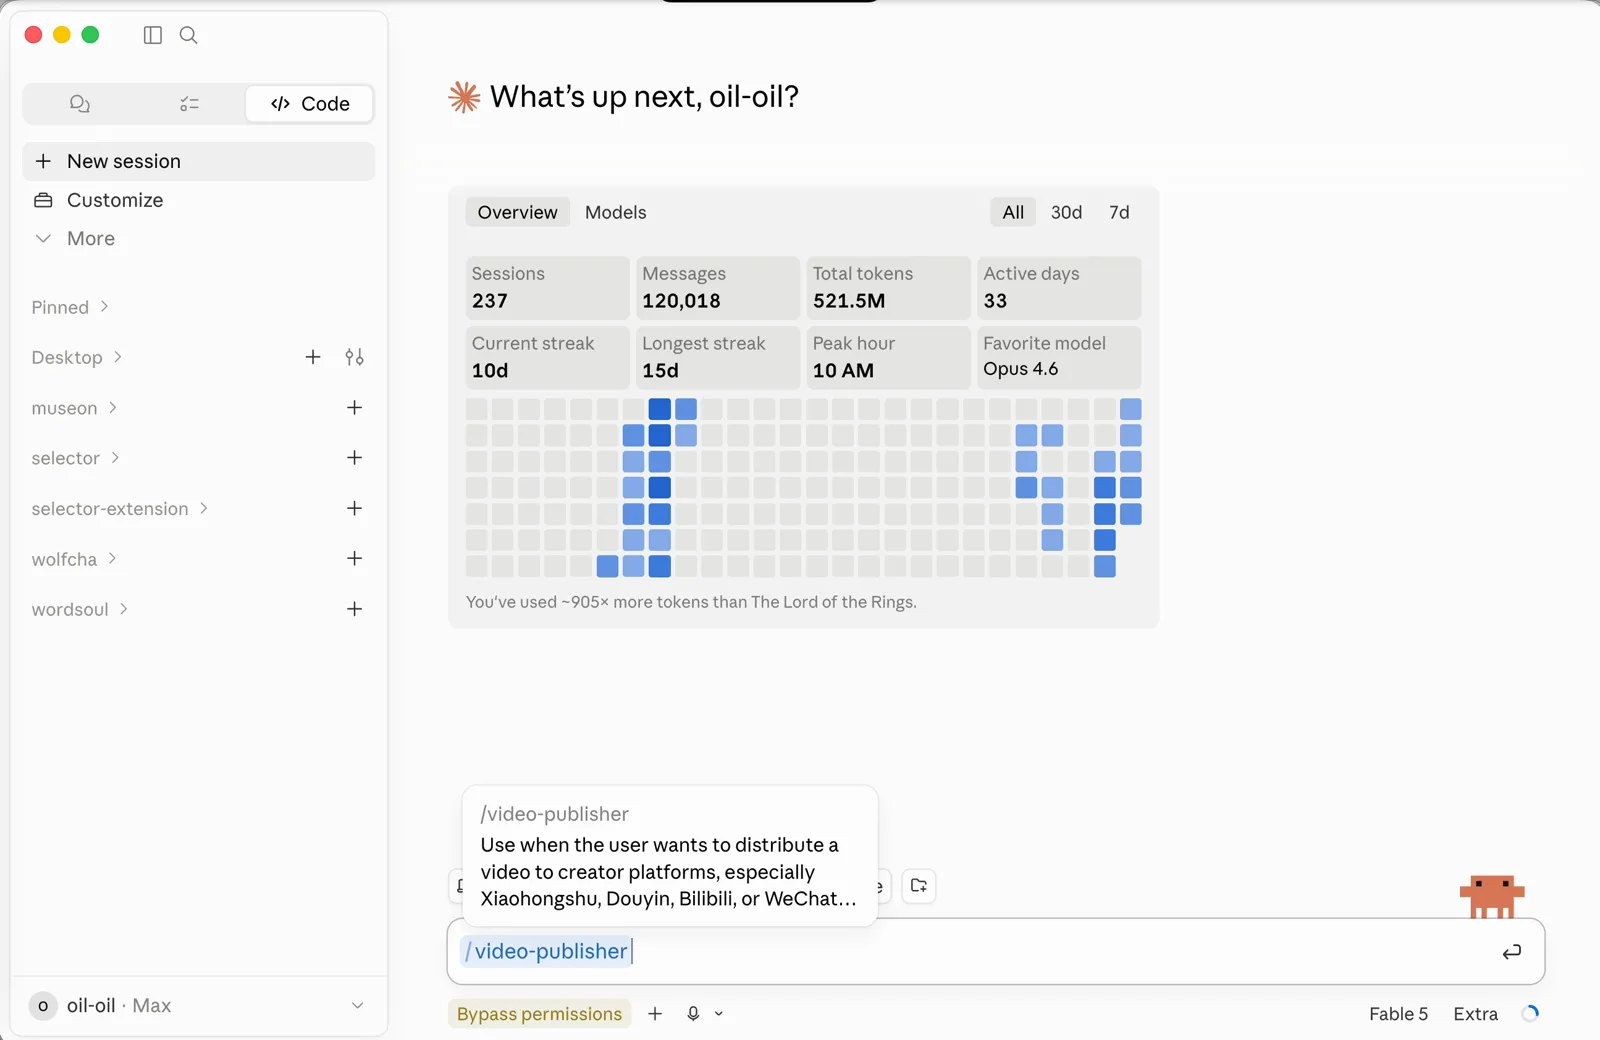Start a New session

tap(198, 161)
